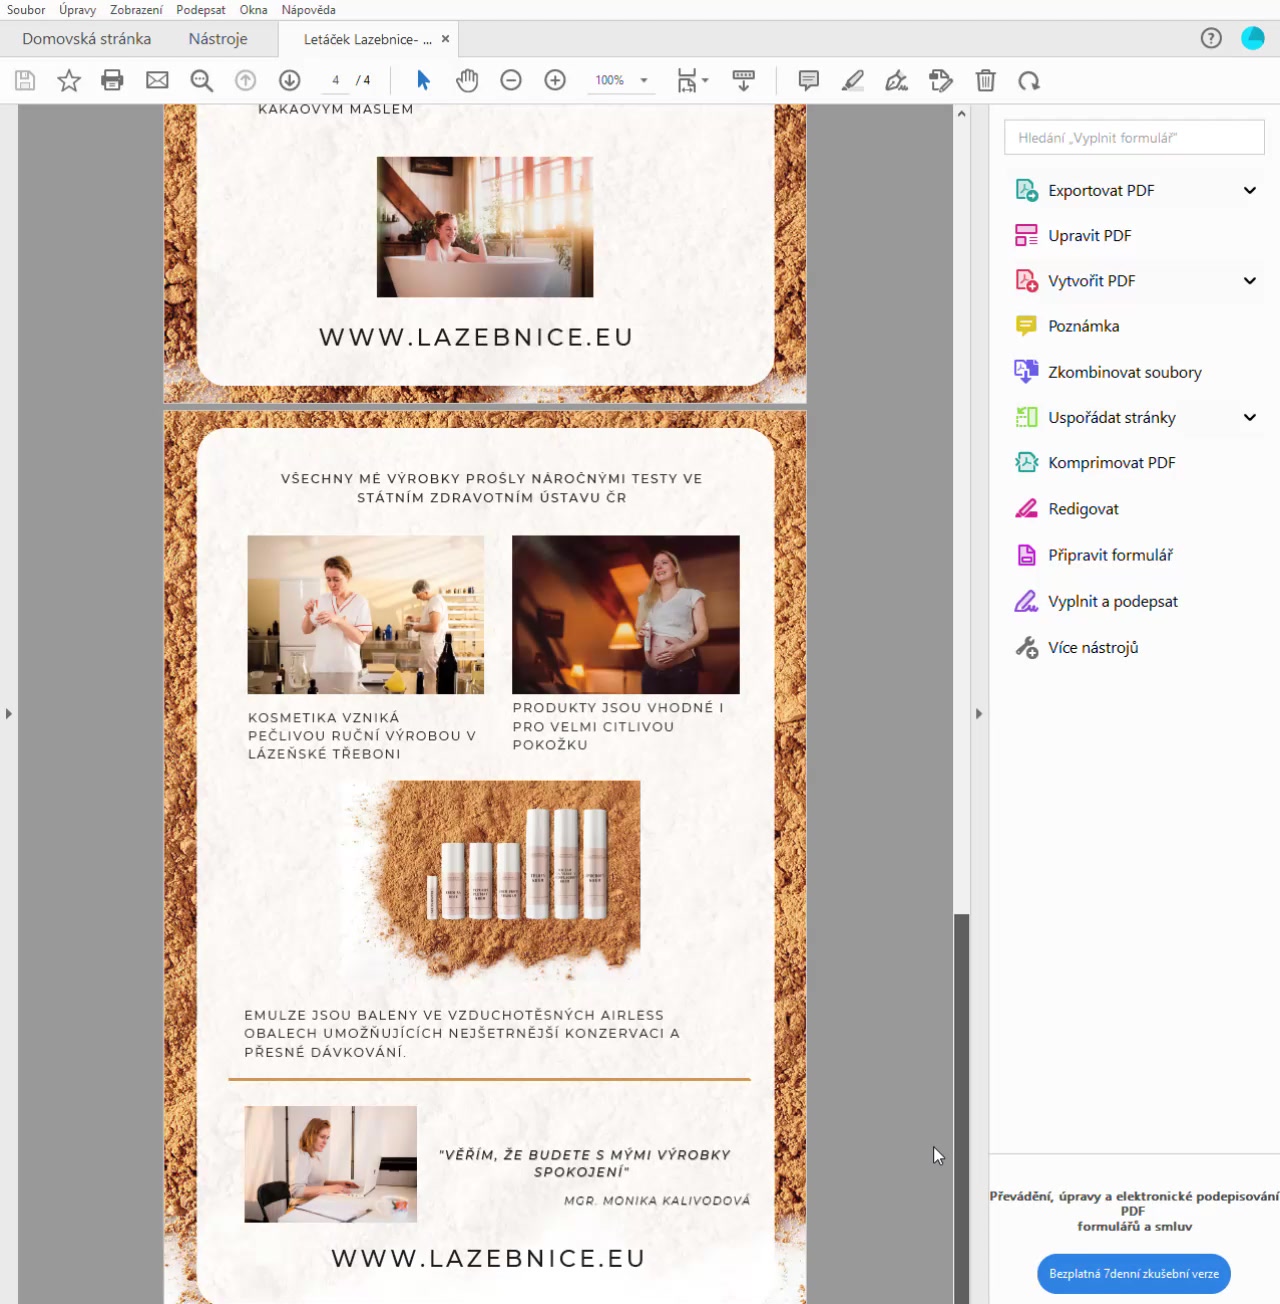Click the current page number field
Image resolution: width=1280 pixels, height=1304 pixels.
tap(336, 80)
